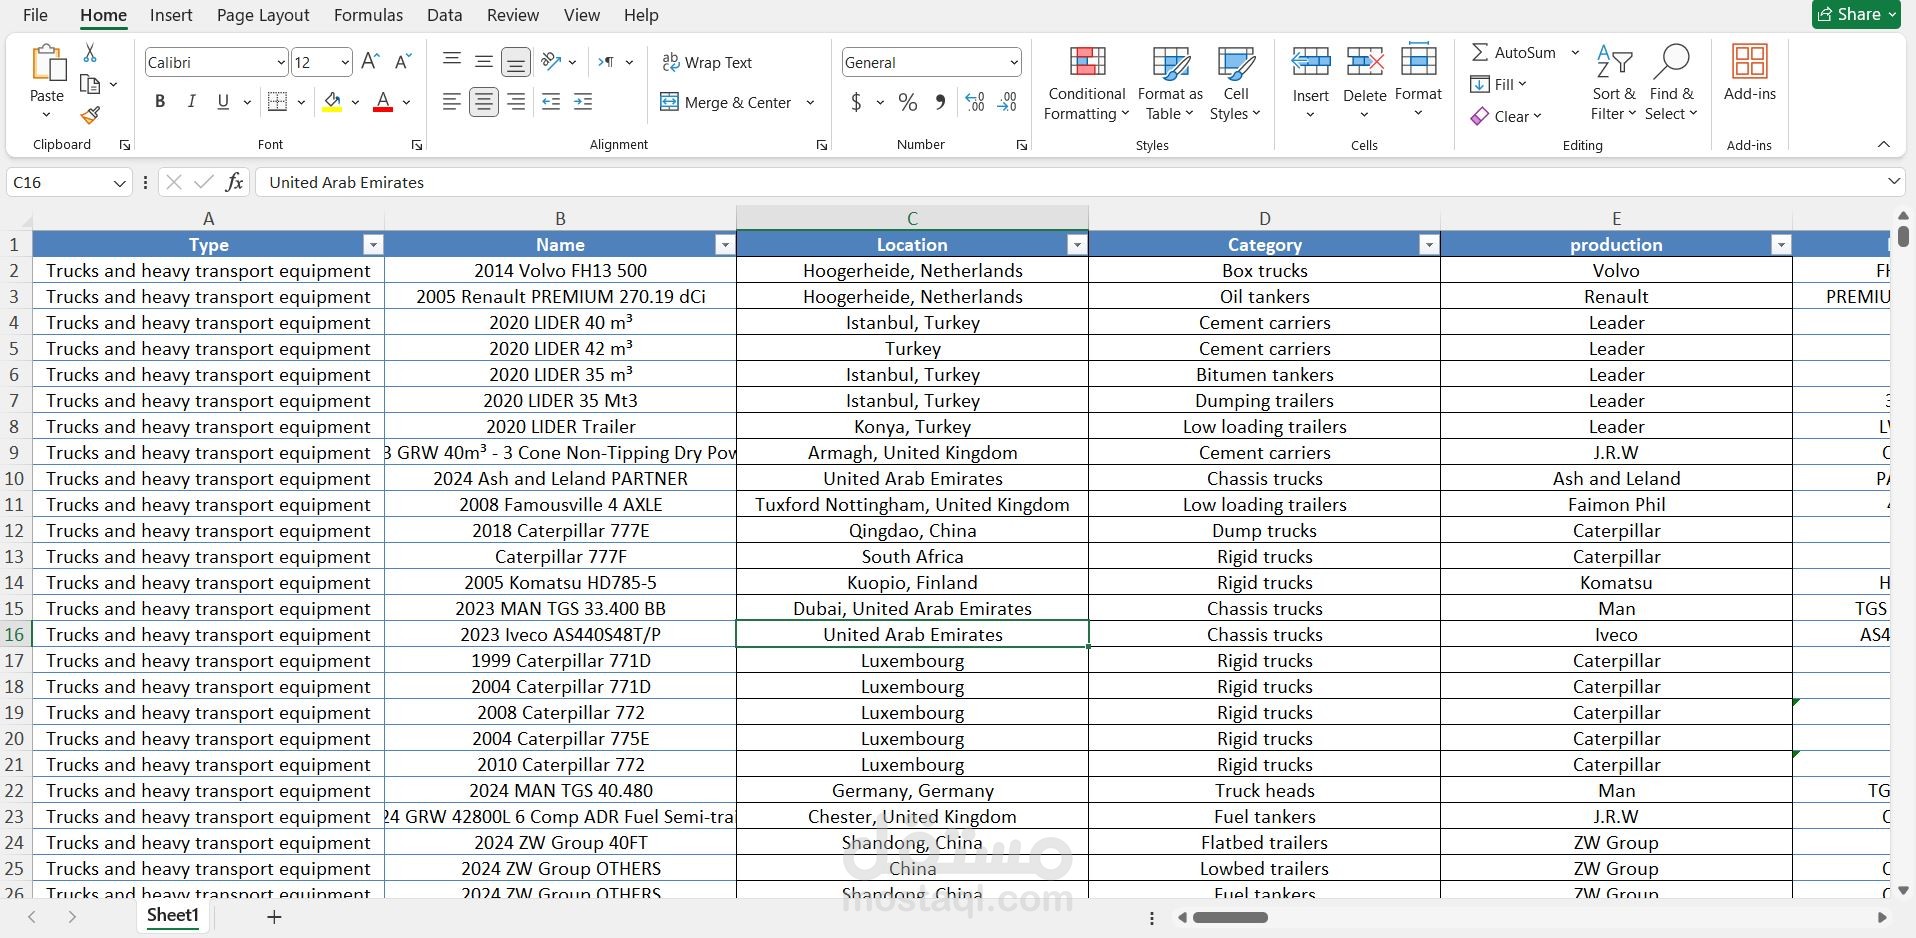Open the font size dropdown
This screenshot has width=1916, height=938.
(x=345, y=63)
